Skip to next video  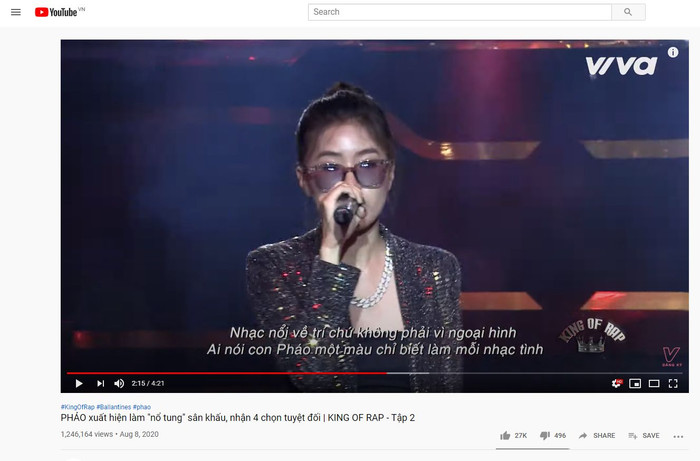pos(100,383)
